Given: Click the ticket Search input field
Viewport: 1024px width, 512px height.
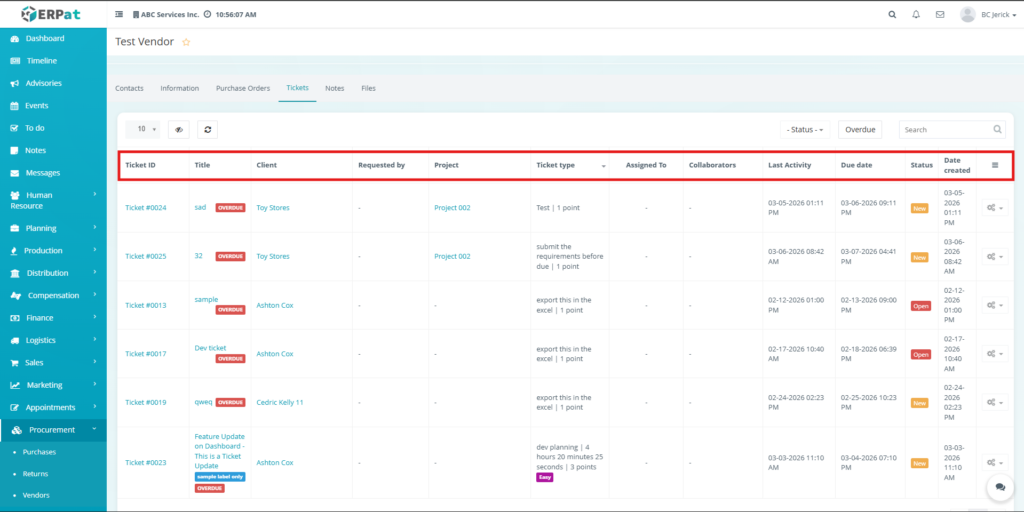Looking at the screenshot, I should (945, 129).
